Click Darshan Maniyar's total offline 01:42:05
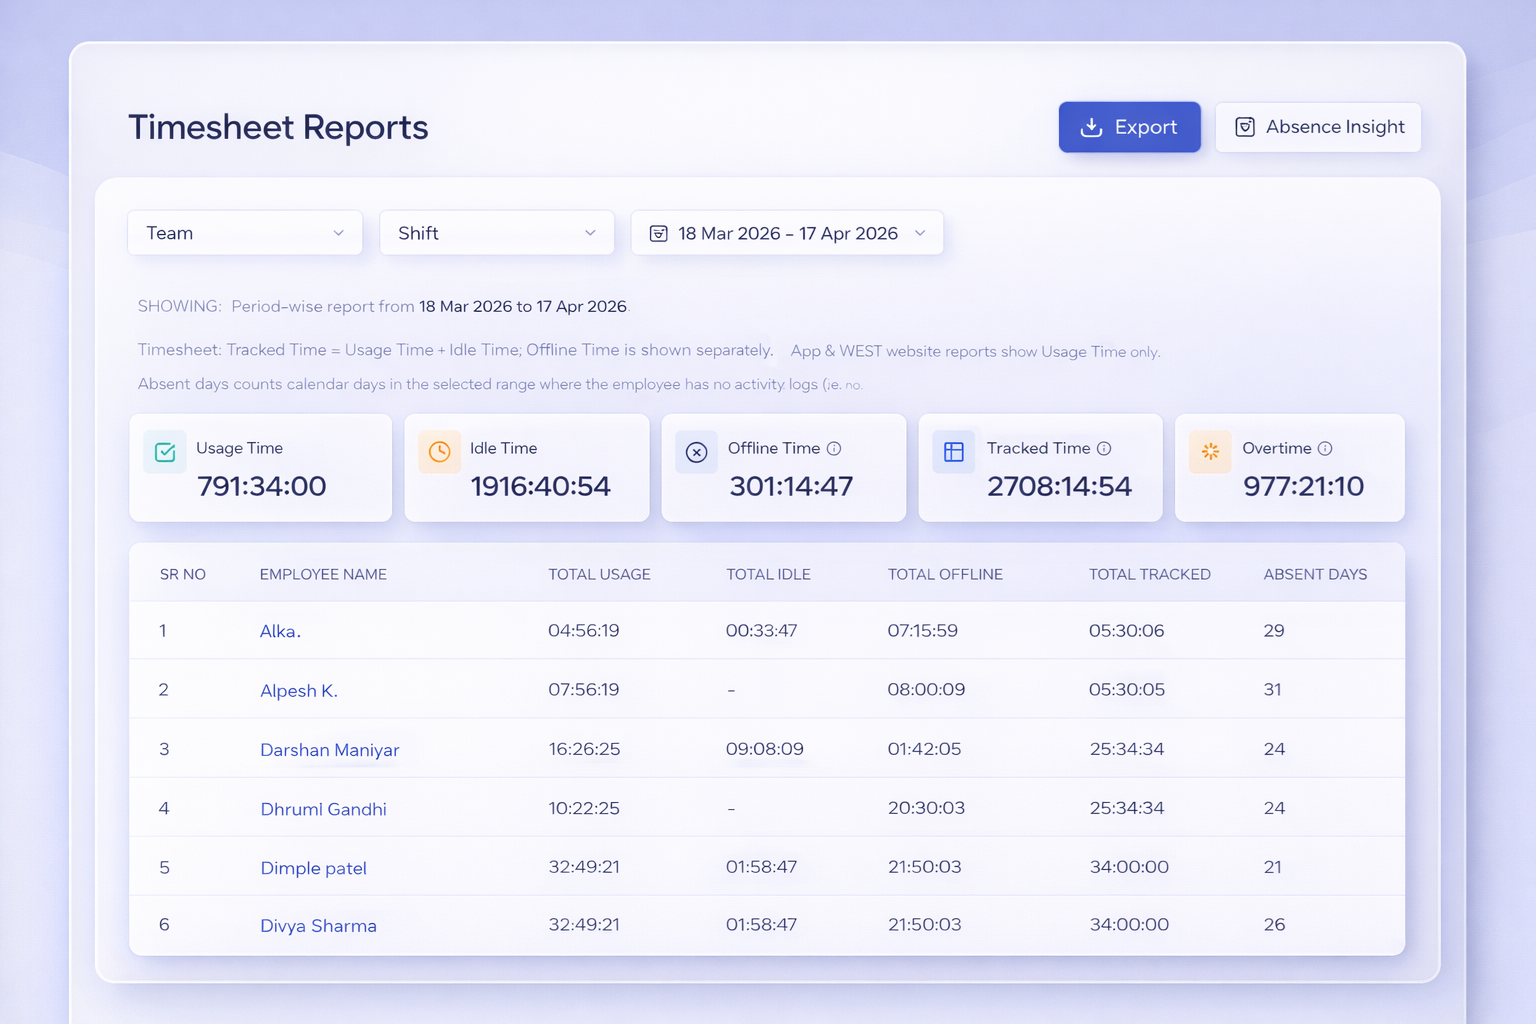The image size is (1536, 1024). click(x=924, y=749)
